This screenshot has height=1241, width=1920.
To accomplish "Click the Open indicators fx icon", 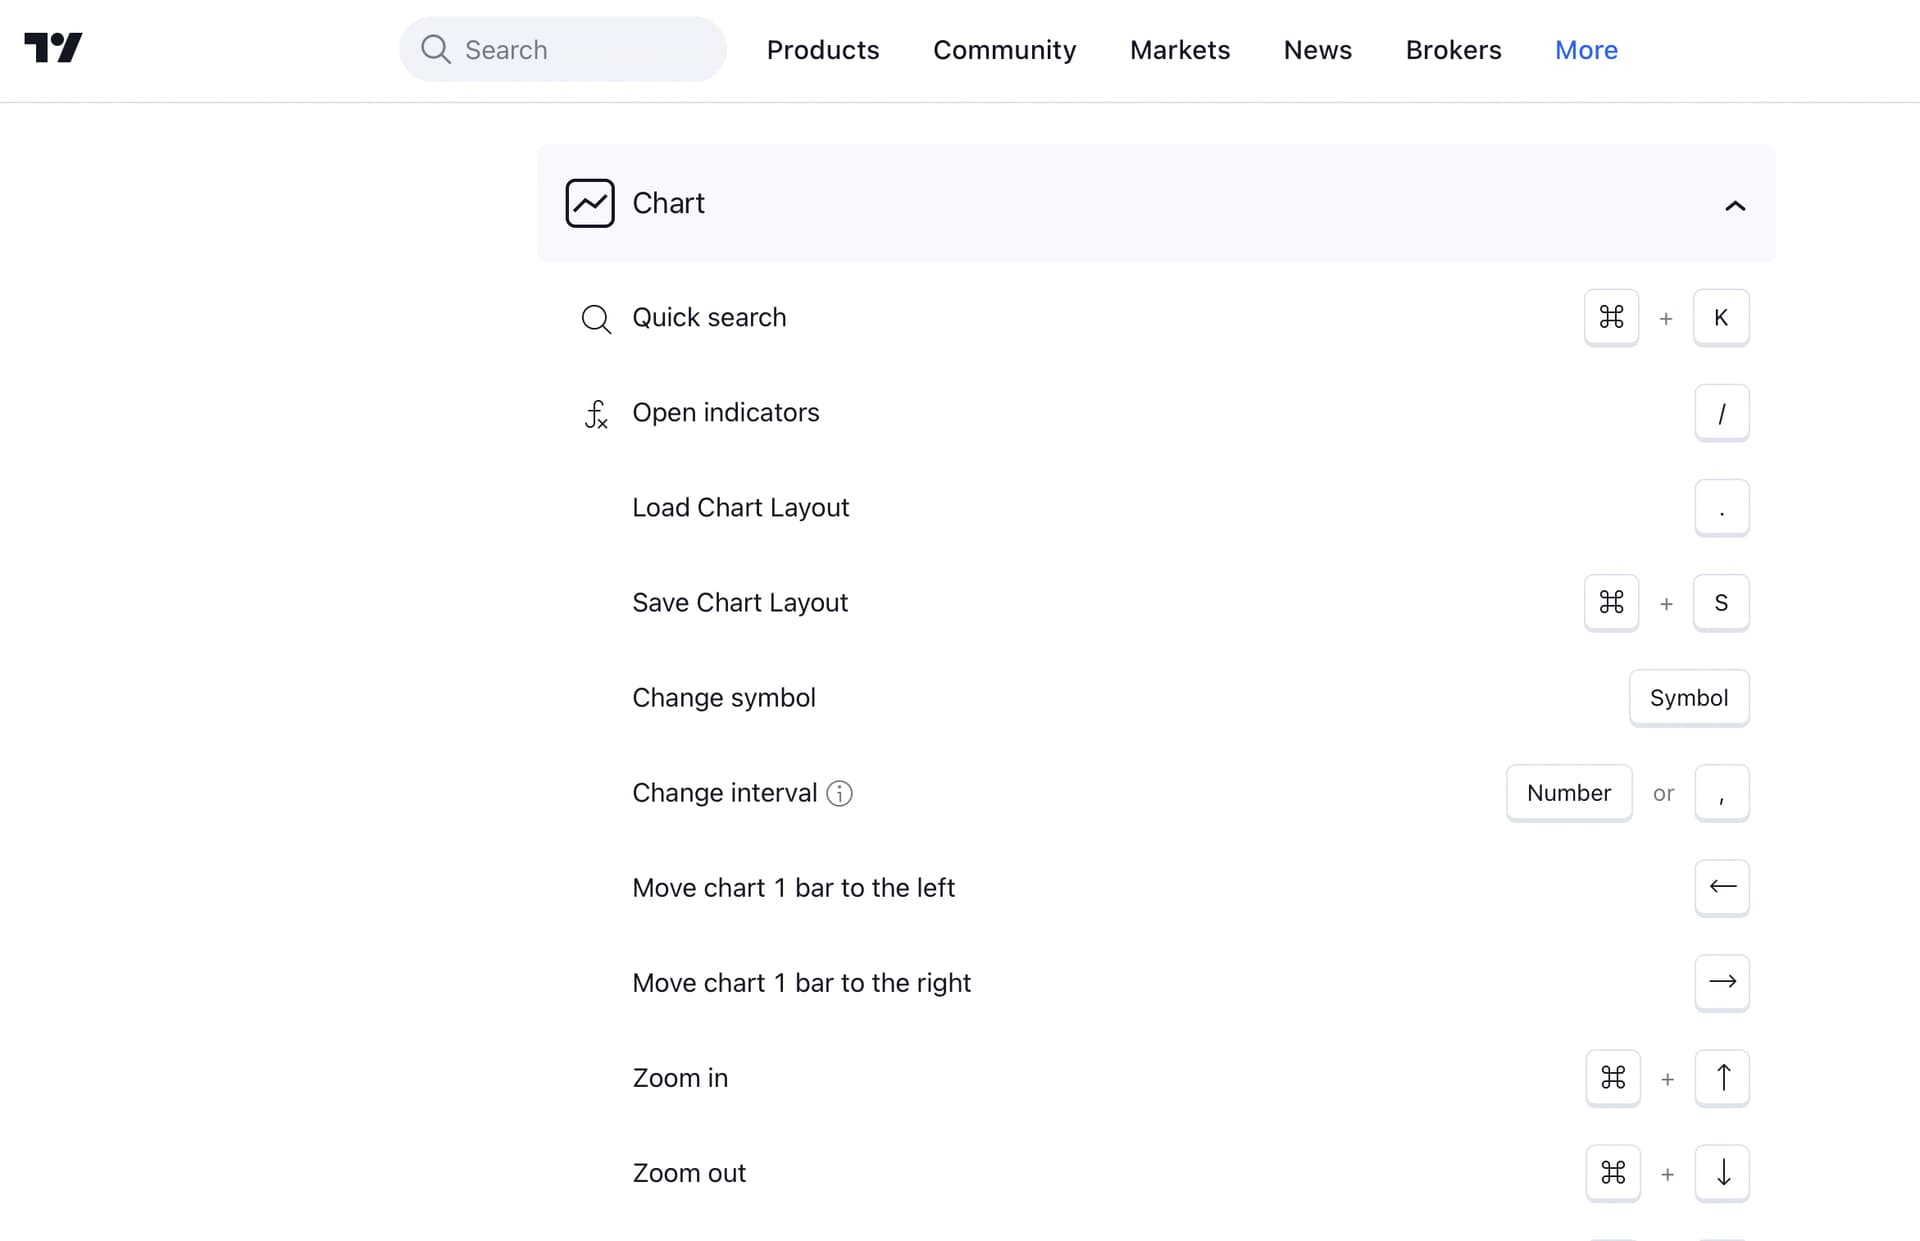I will pyautogui.click(x=596, y=413).
